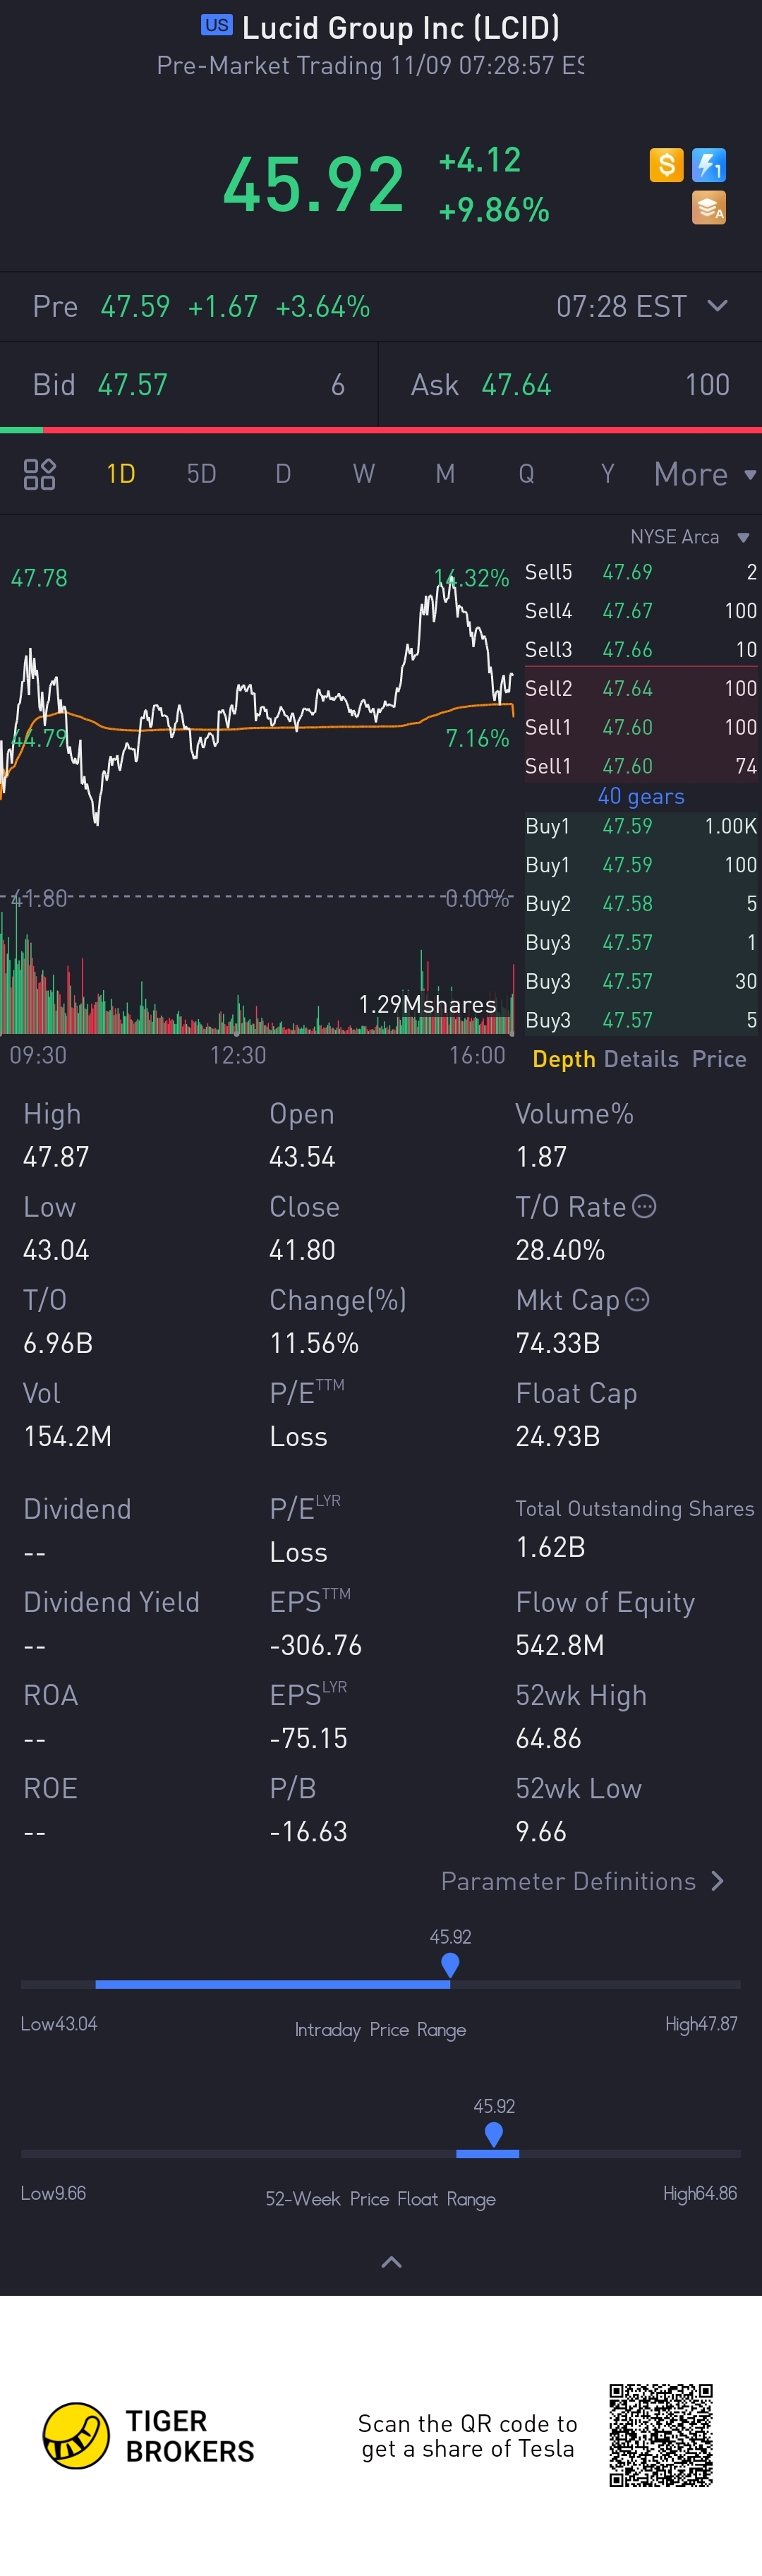This screenshot has height=2576, width=762.
Task: Tap the 40 gears depth link
Action: click(x=641, y=796)
